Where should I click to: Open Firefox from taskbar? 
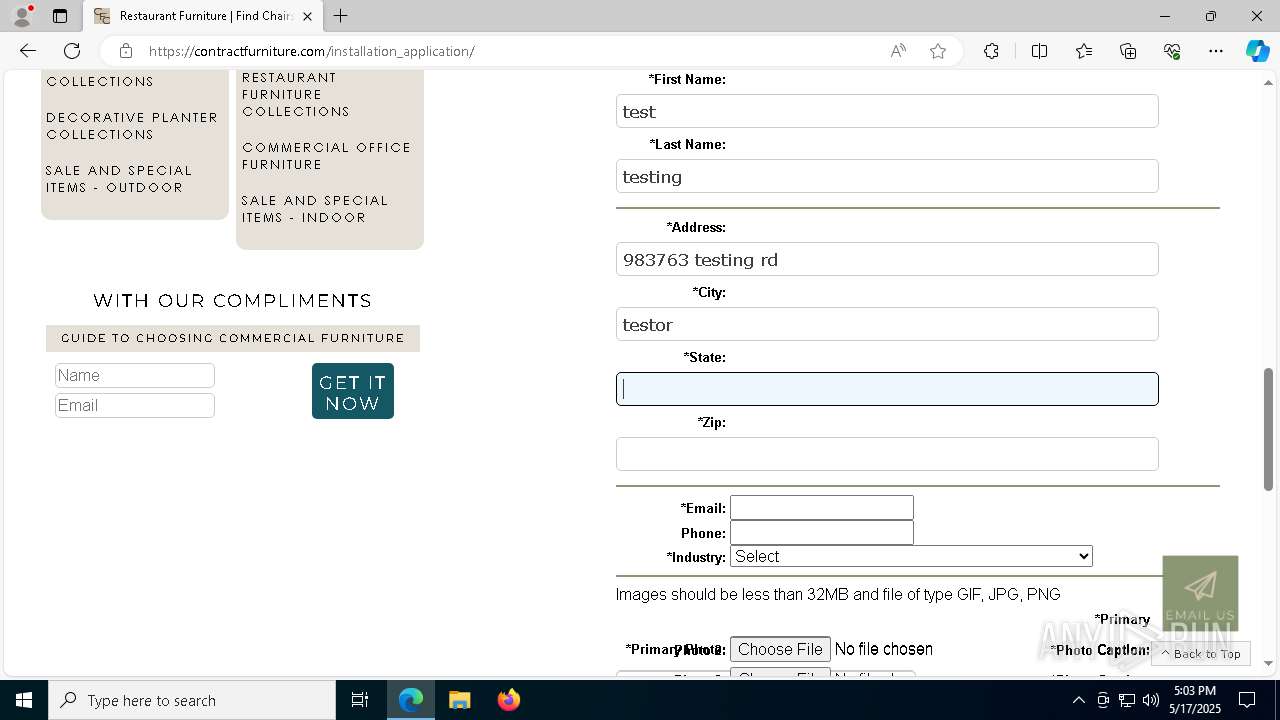[x=509, y=700]
